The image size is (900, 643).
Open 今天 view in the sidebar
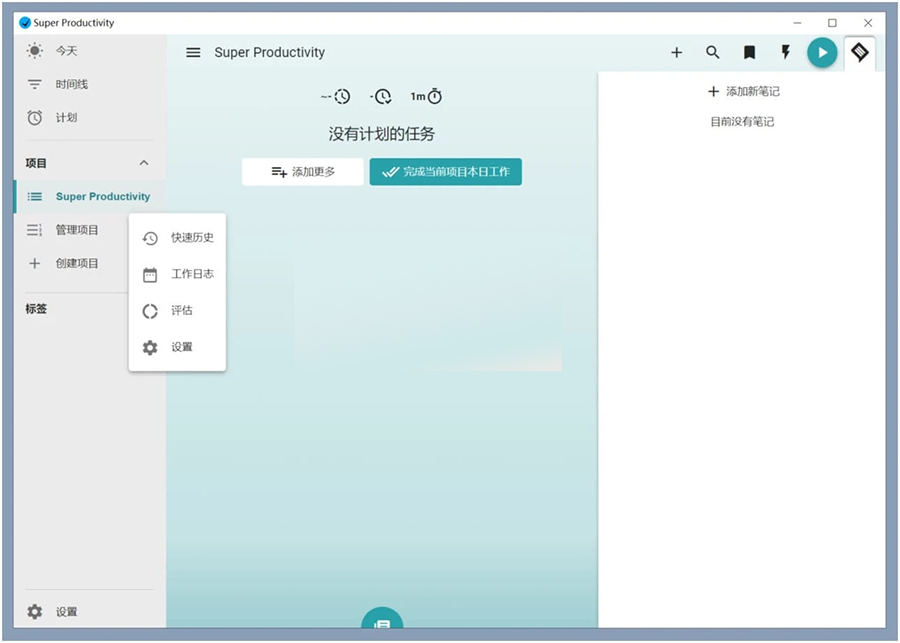(x=66, y=51)
